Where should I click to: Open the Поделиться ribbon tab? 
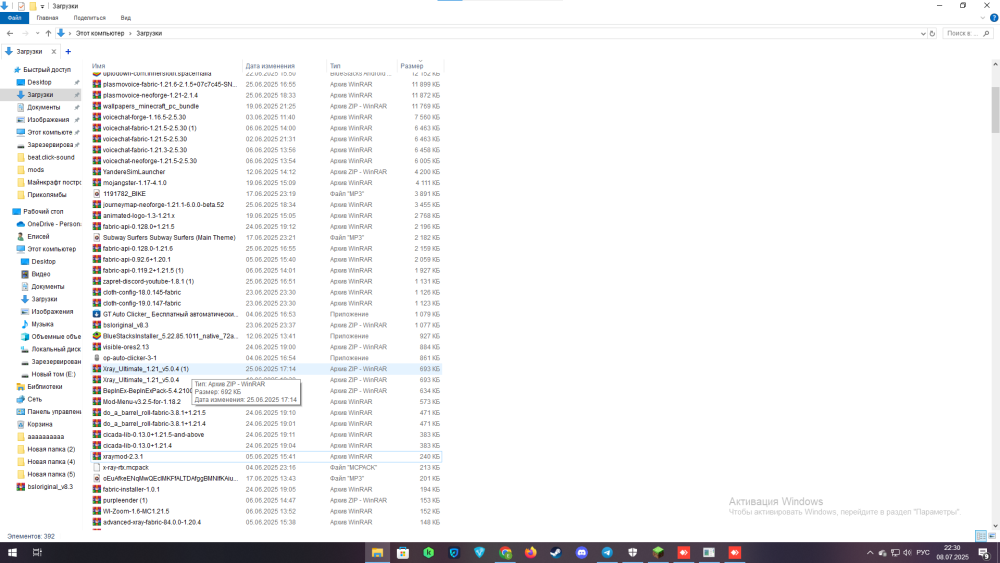point(89,18)
